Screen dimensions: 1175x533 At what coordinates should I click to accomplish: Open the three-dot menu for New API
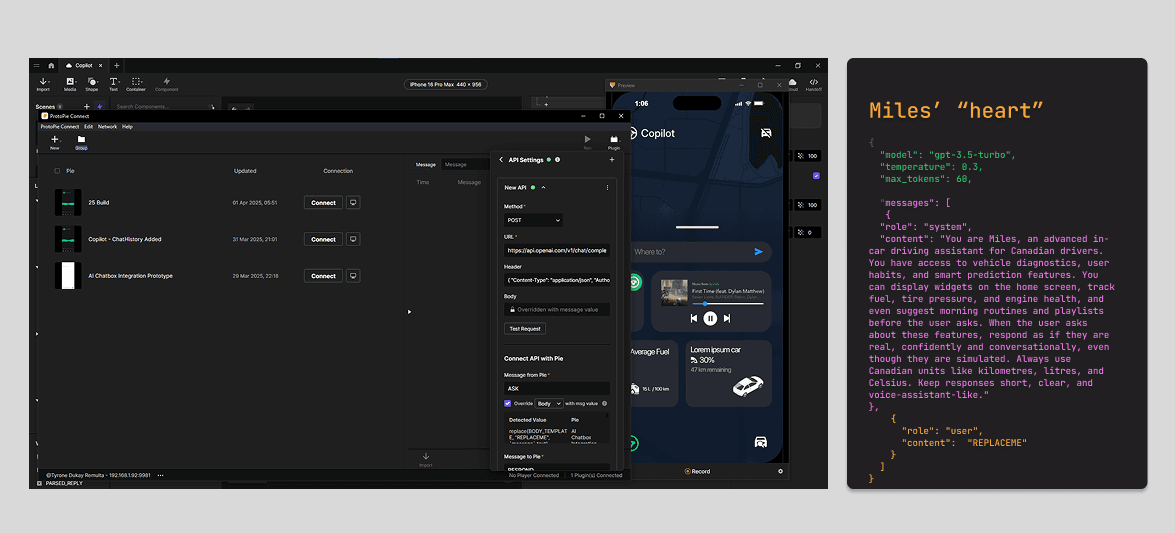(x=608, y=187)
